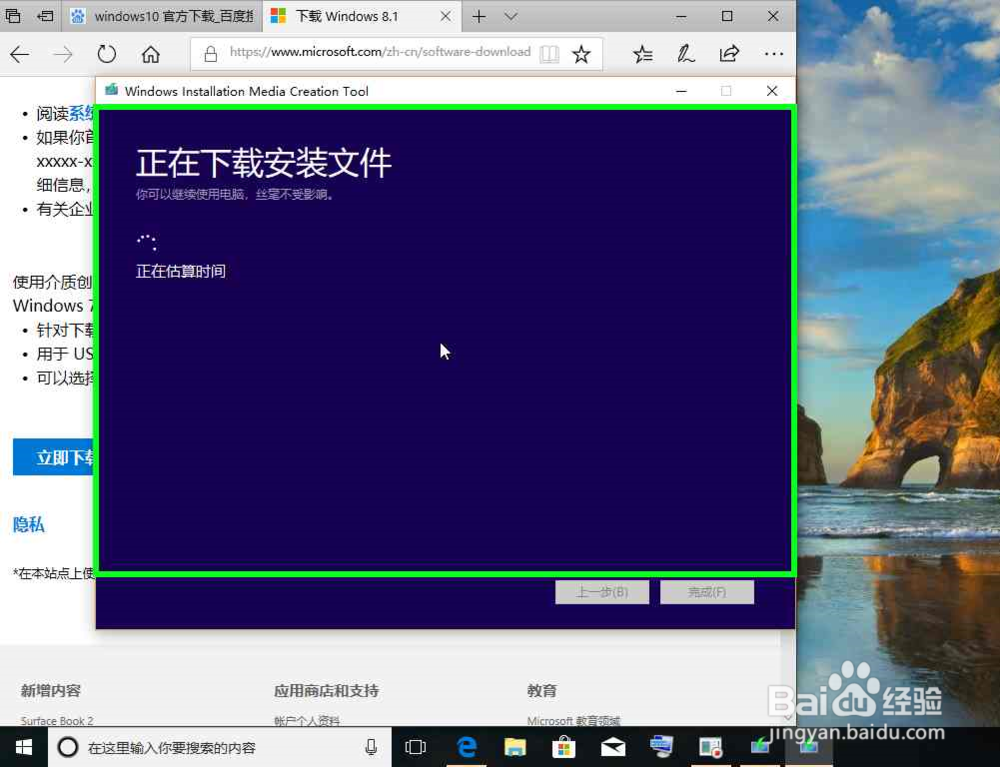Set these tabs aside
This screenshot has width=1000, height=767.
(45, 16)
